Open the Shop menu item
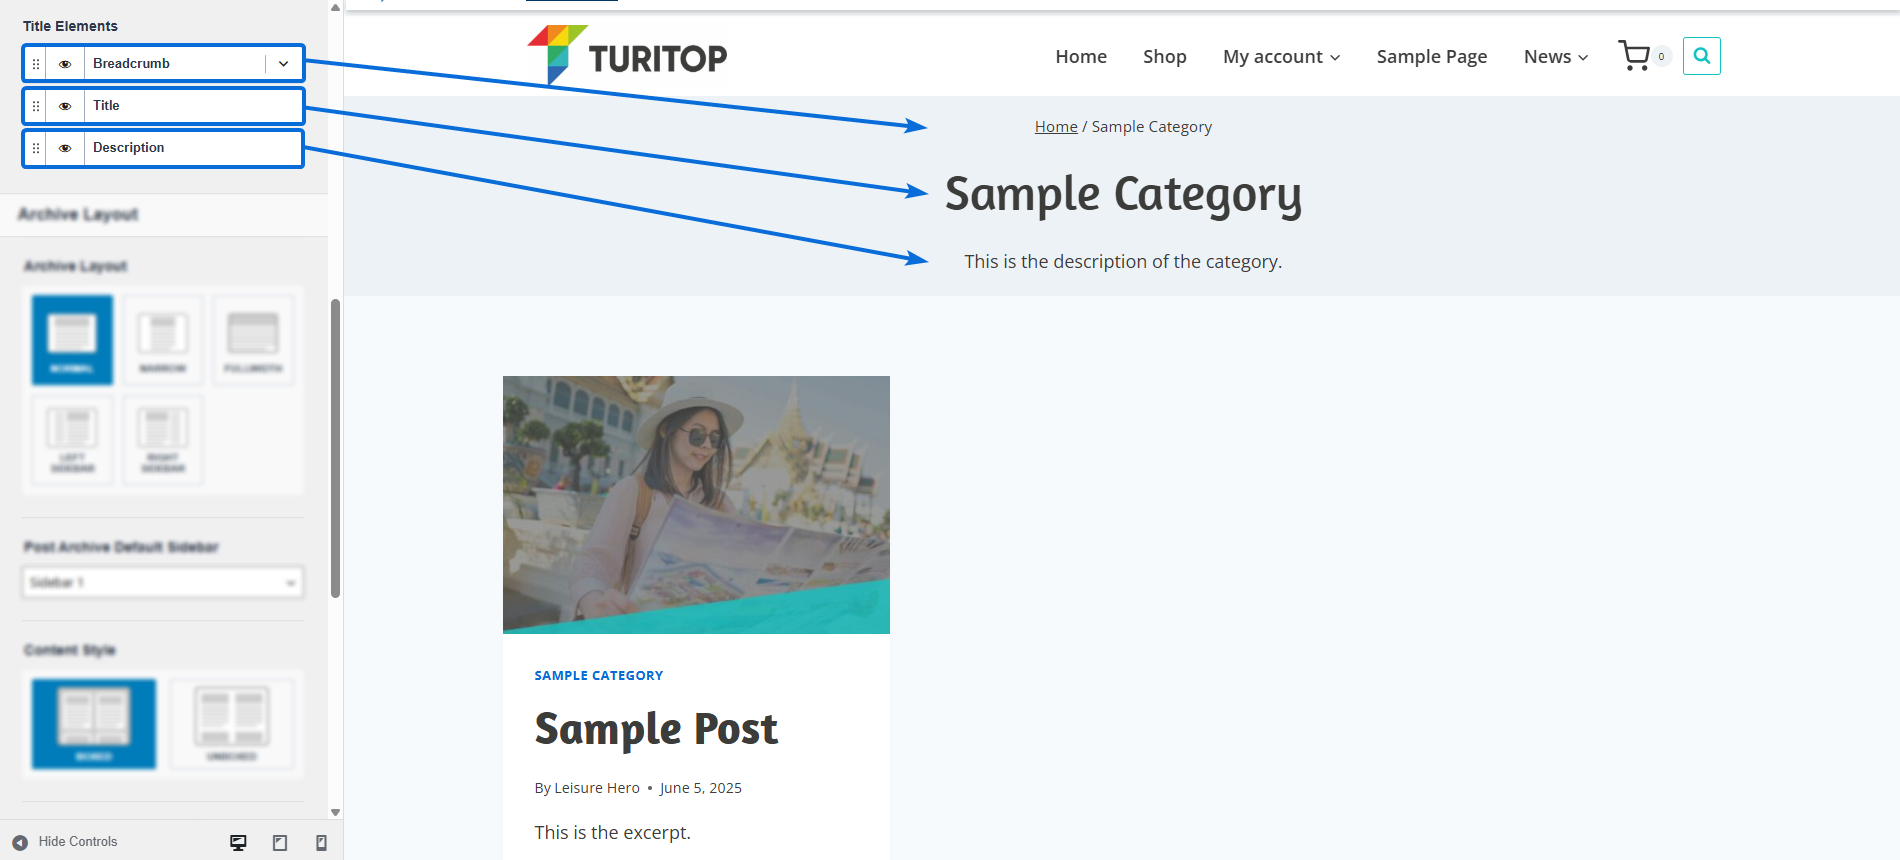This screenshot has height=860, width=1900. click(x=1164, y=57)
